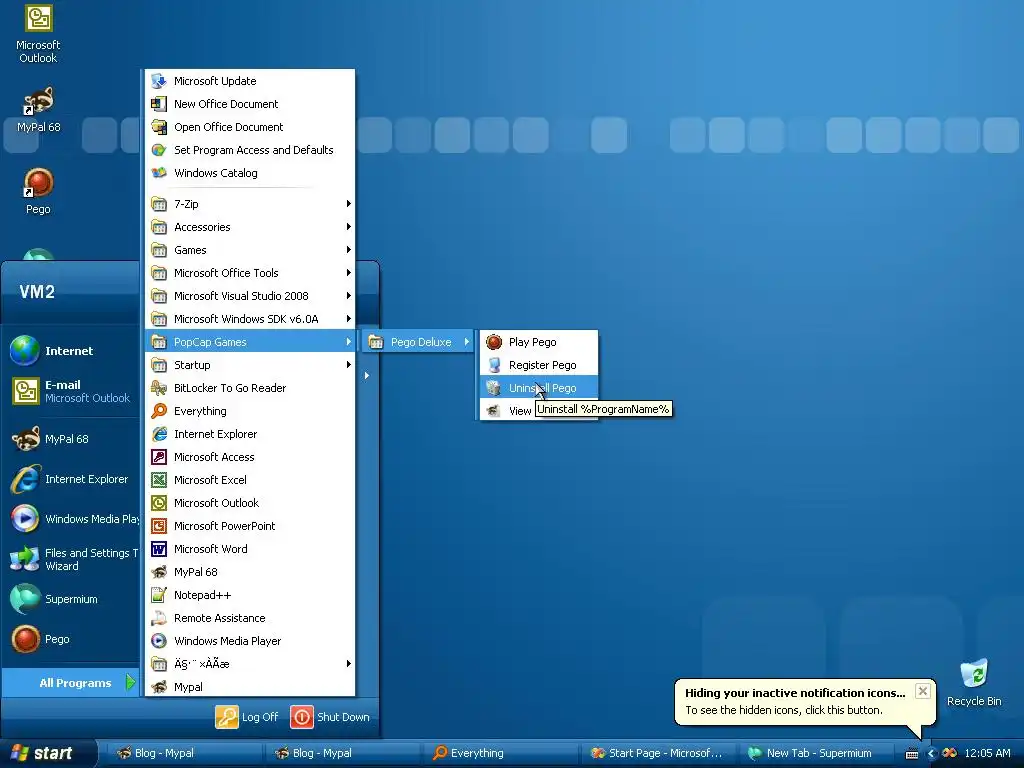
Task: Open Remote Assistance
Action: point(250,618)
